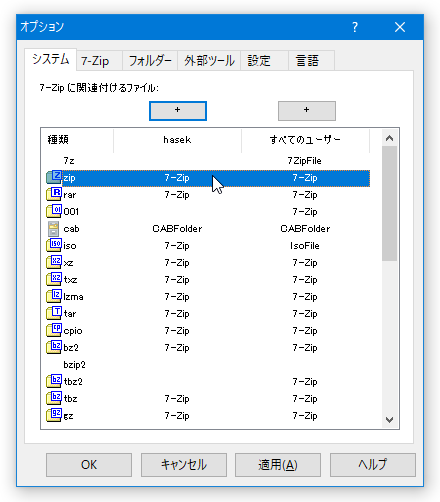Click すべてのユーザー CABFolder cell in cab row

click(x=305, y=229)
